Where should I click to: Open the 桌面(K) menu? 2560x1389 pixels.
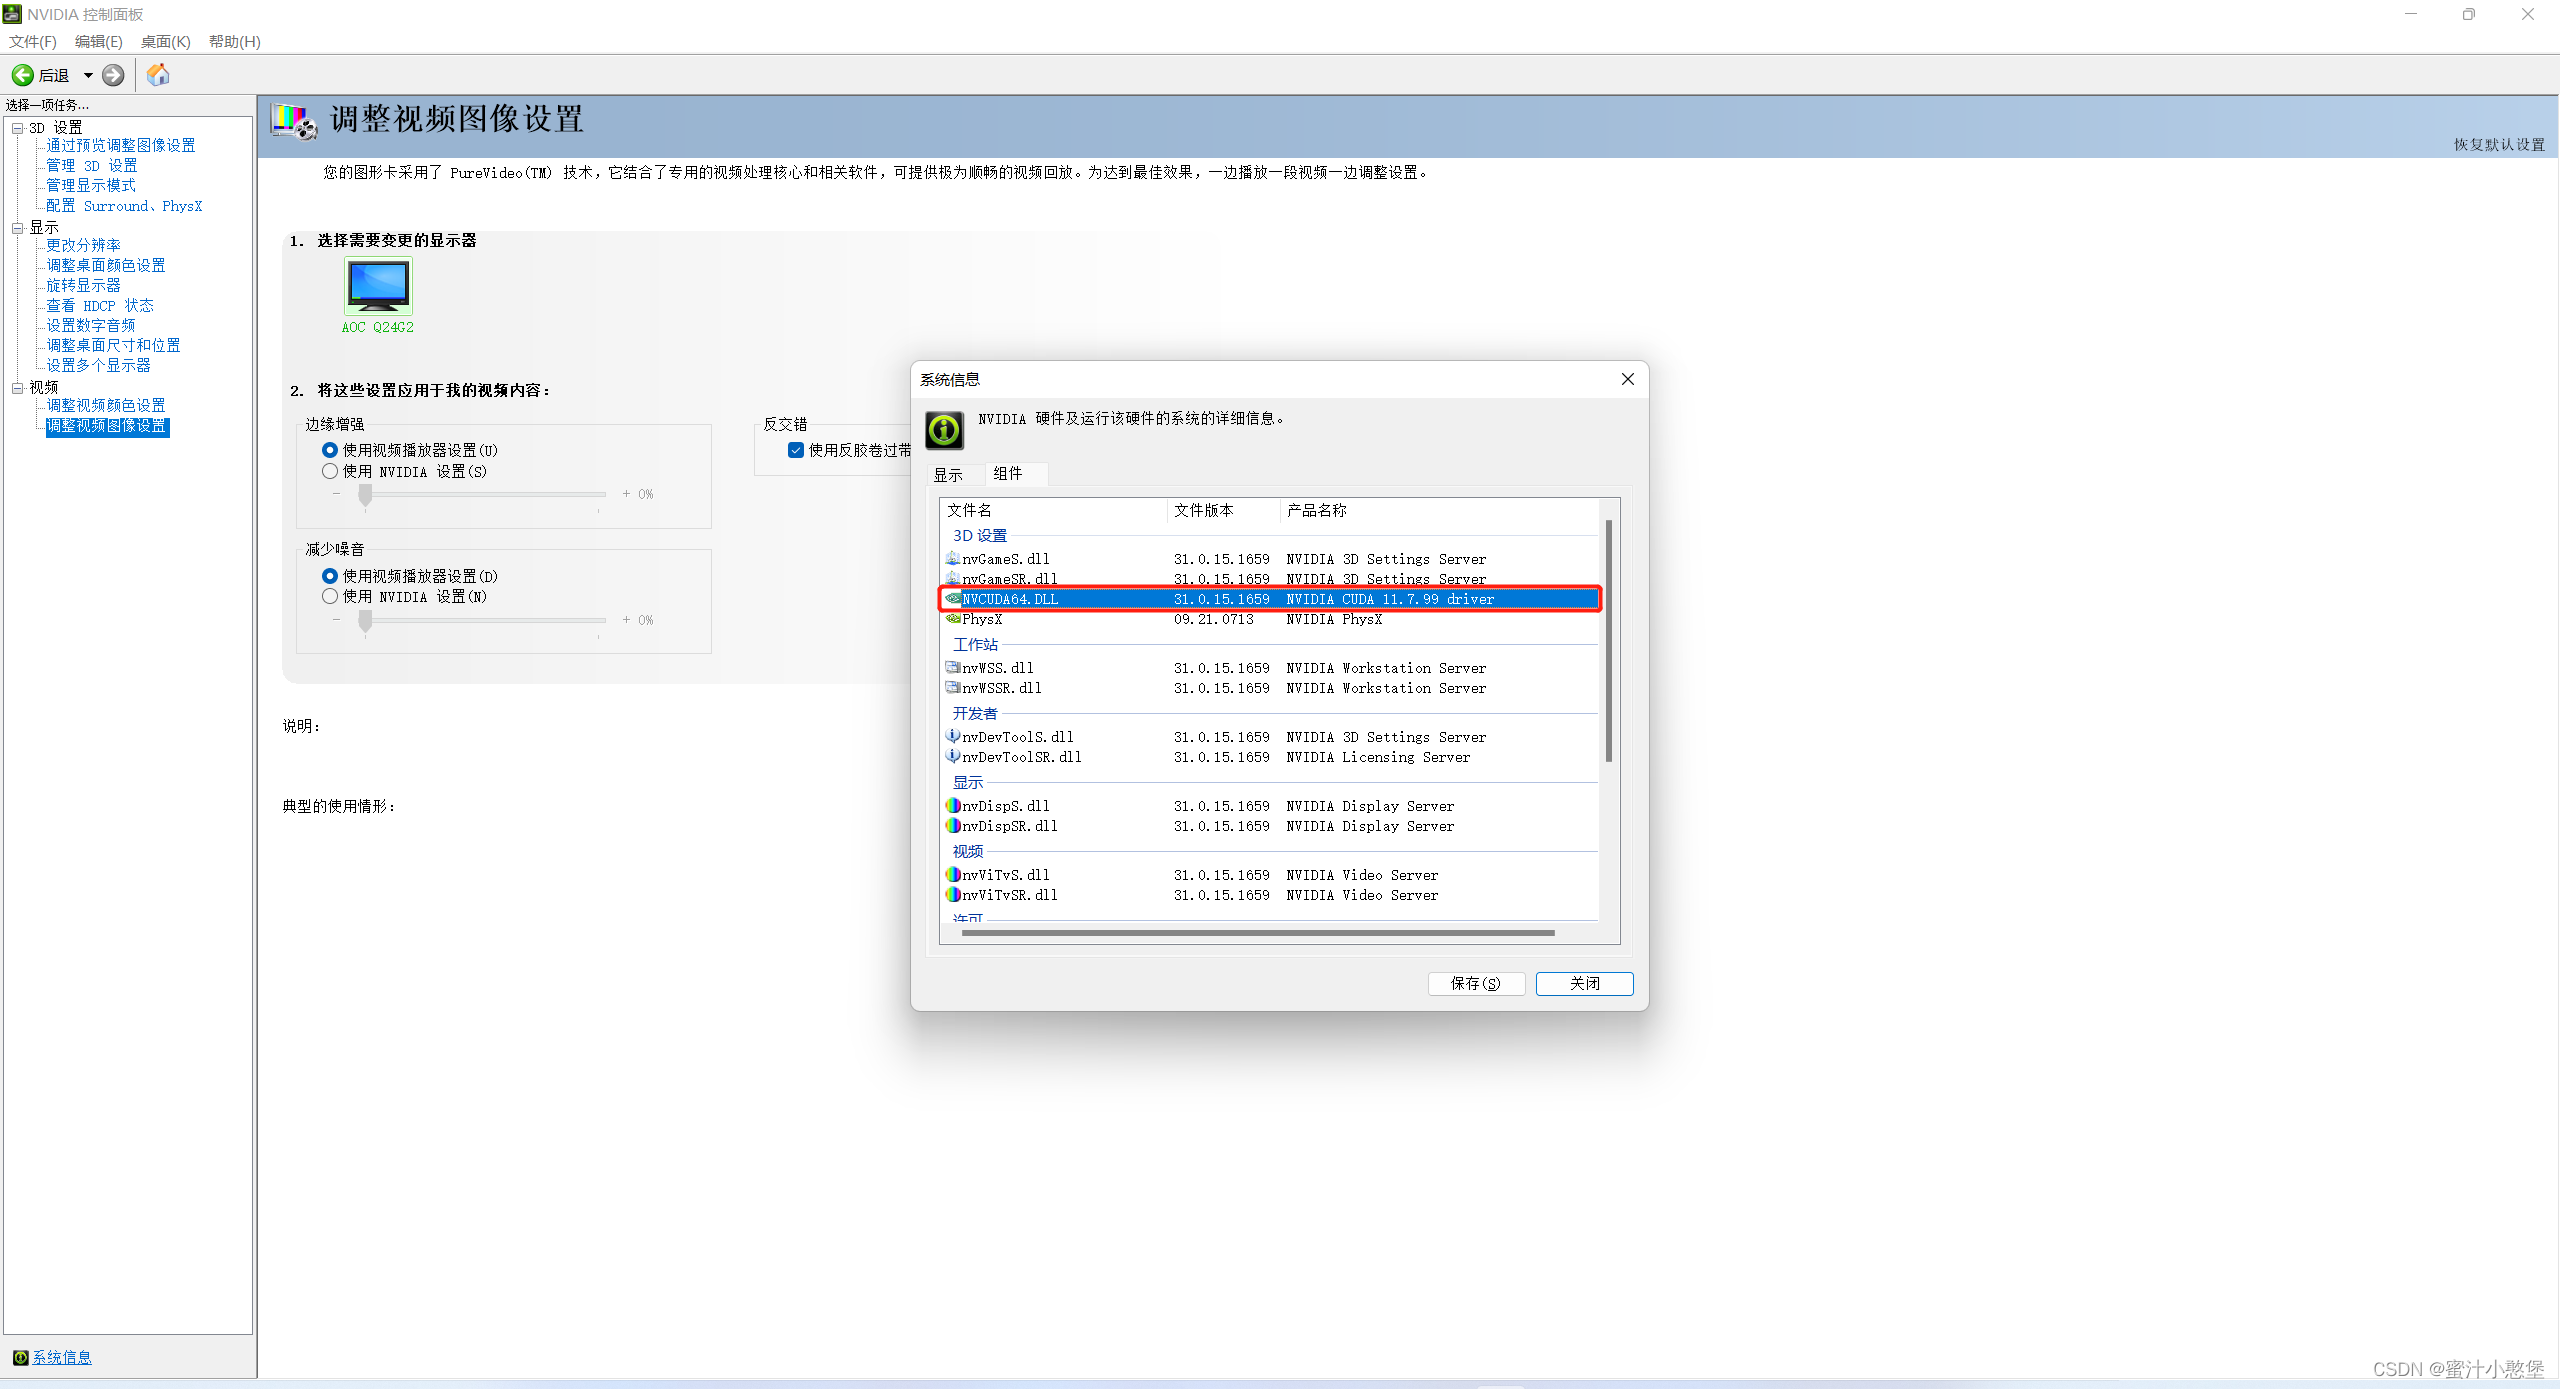click(x=166, y=41)
